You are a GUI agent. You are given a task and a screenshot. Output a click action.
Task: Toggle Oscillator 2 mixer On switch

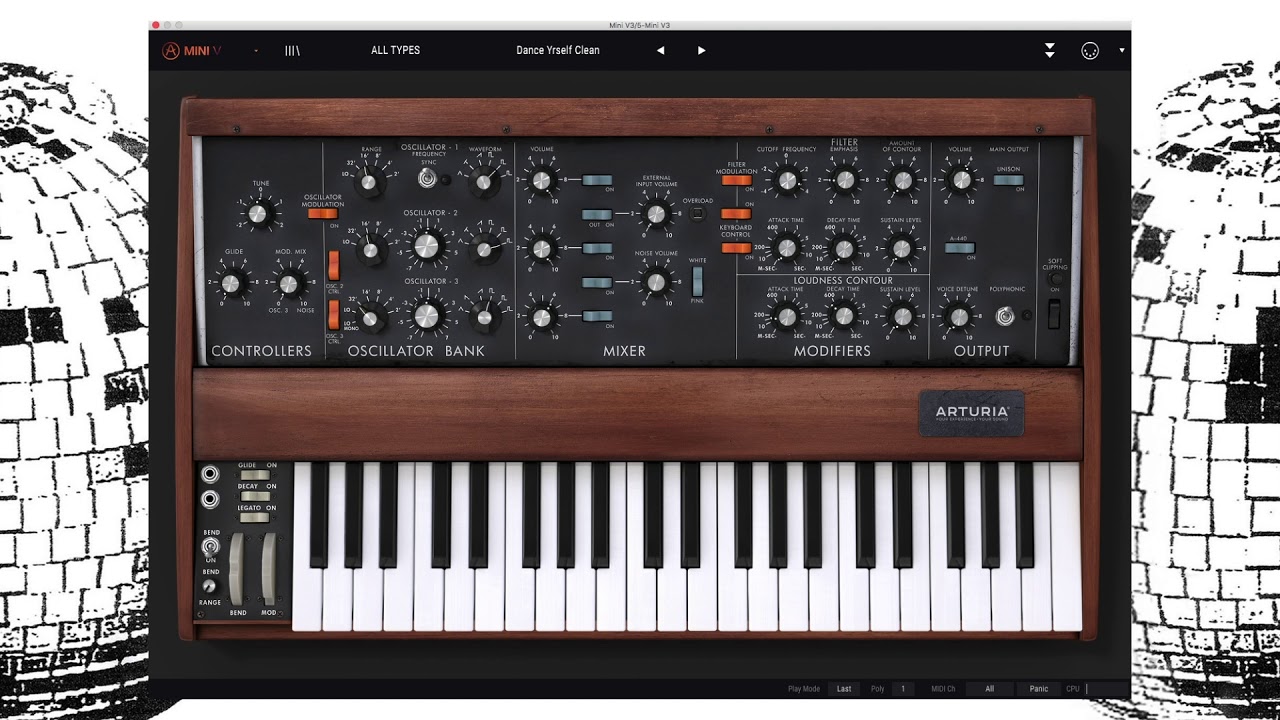597,248
